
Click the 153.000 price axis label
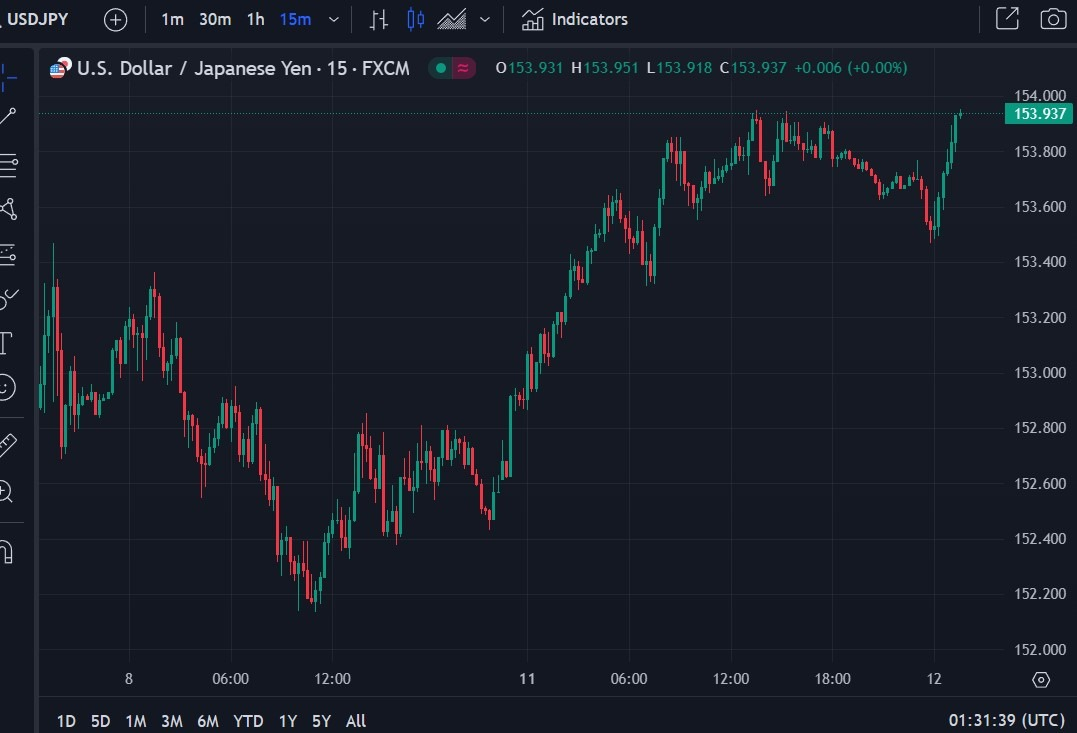pos(1040,372)
